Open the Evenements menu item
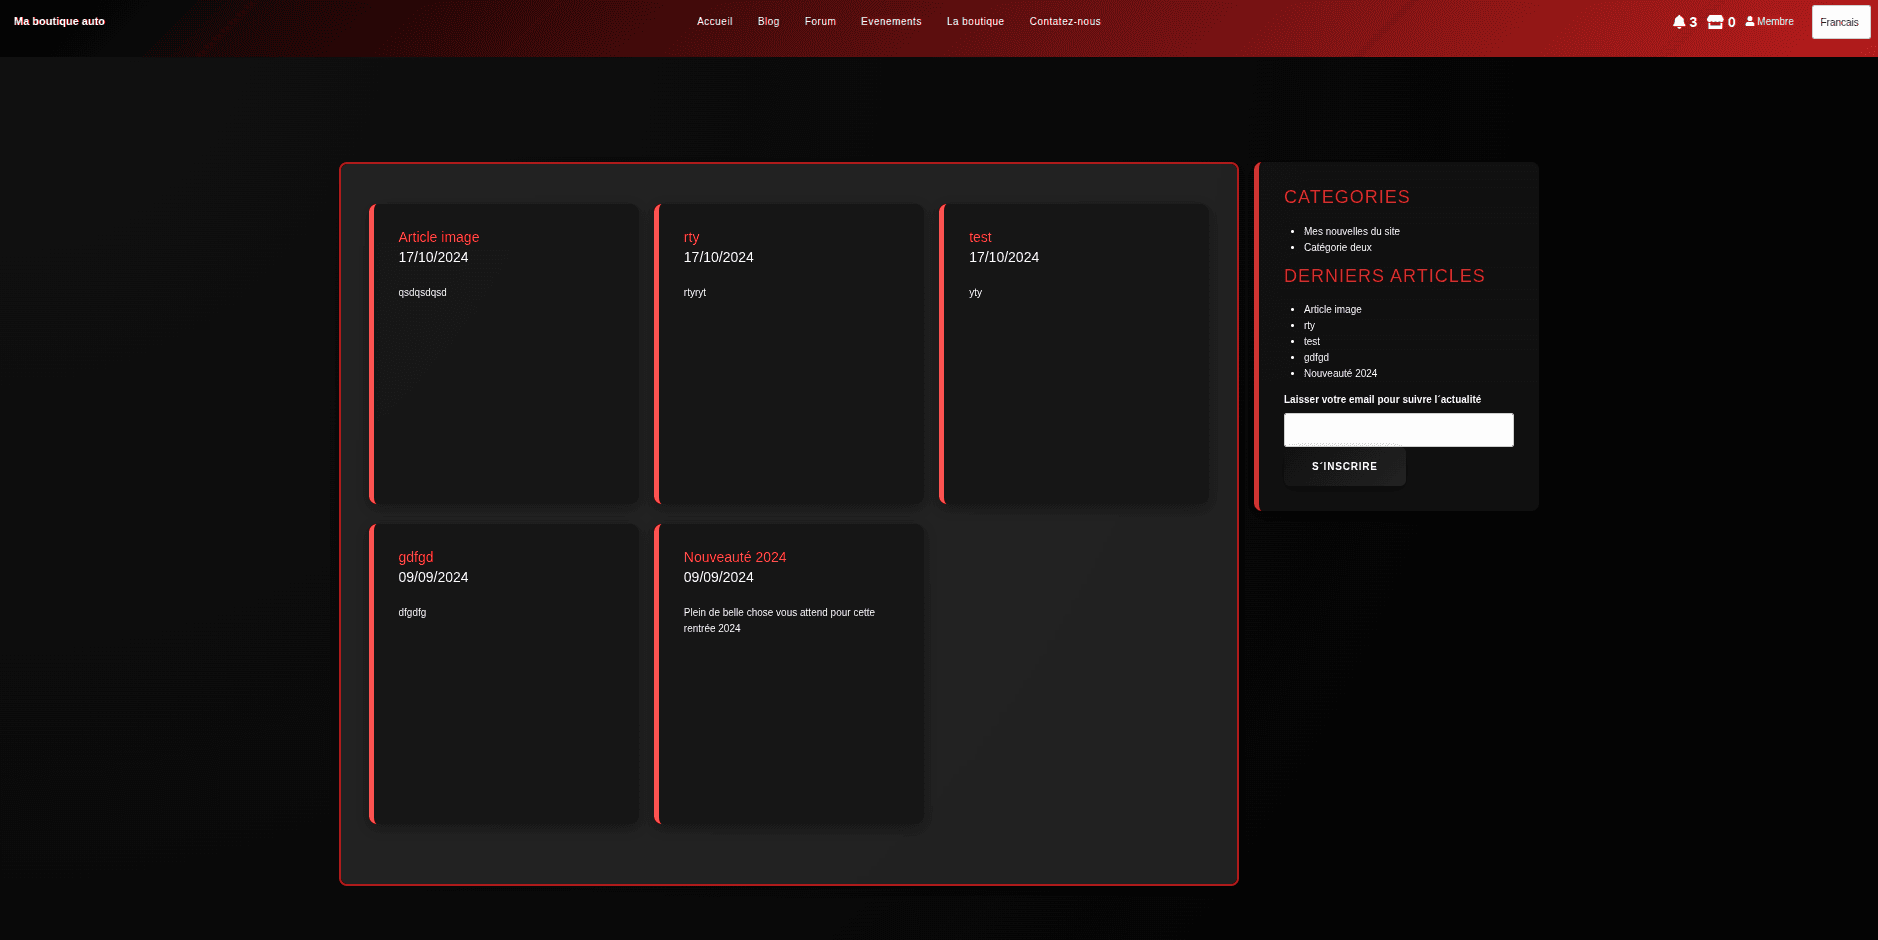Image resolution: width=1878 pixels, height=940 pixels. point(890,21)
